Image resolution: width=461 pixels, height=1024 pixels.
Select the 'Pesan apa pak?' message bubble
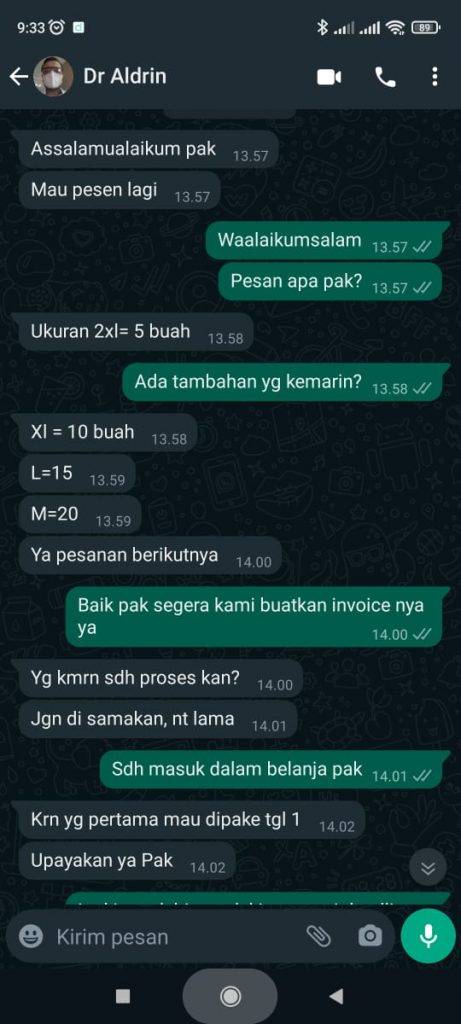point(330,281)
